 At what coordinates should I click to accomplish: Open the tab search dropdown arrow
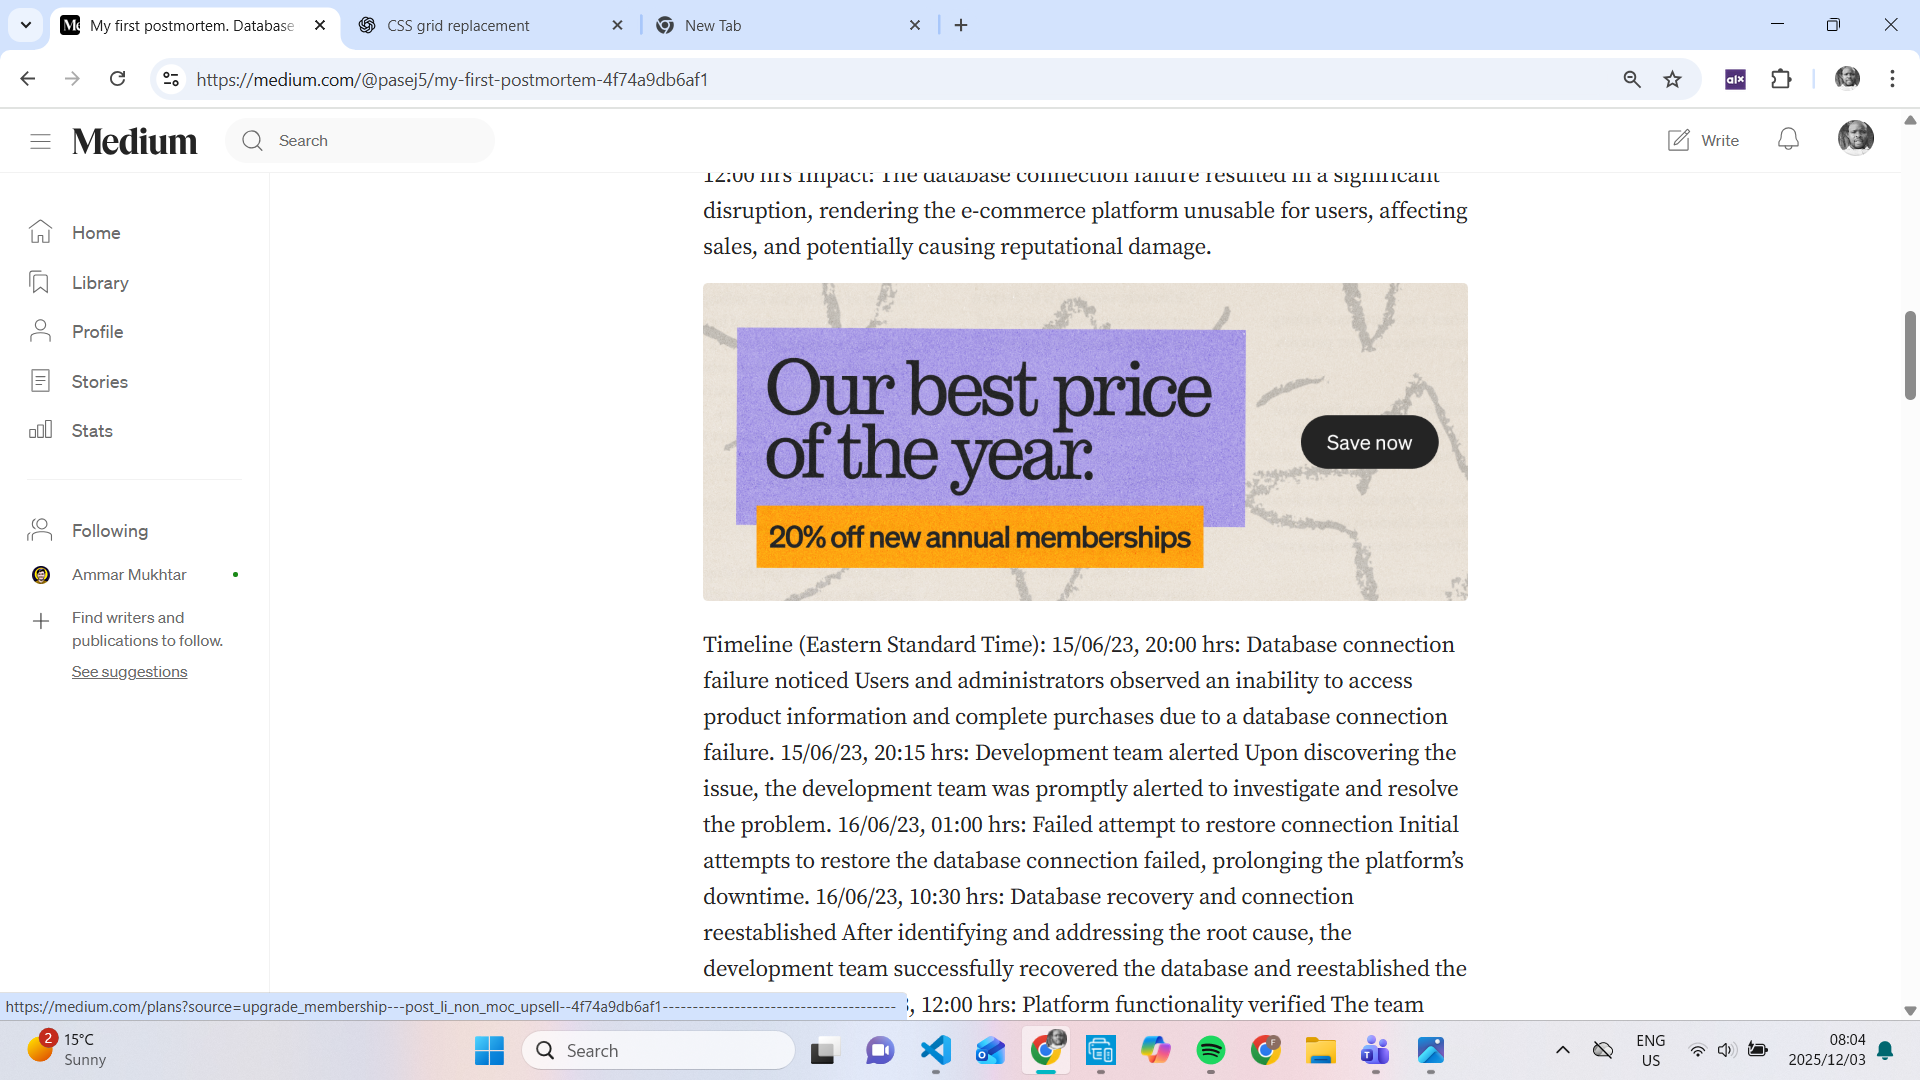[x=26, y=25]
